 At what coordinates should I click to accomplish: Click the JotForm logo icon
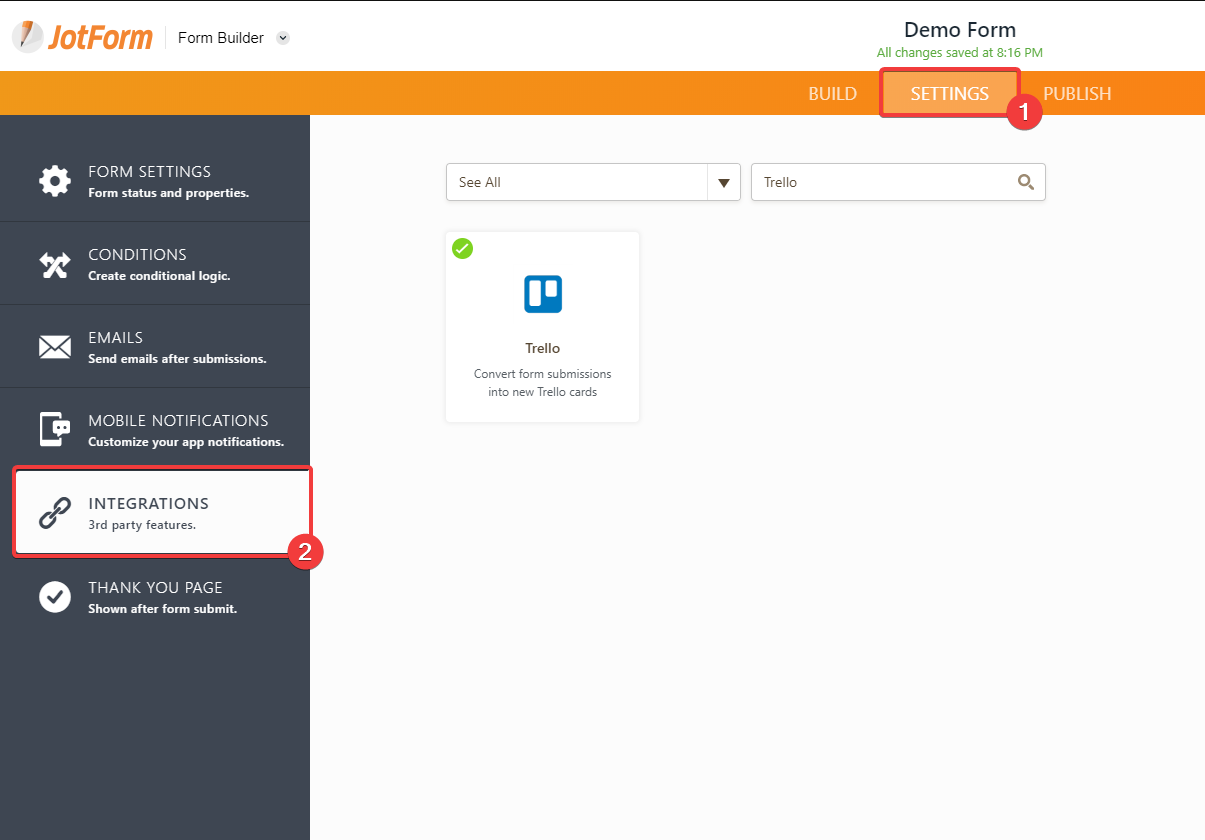pyautogui.click(x=28, y=37)
